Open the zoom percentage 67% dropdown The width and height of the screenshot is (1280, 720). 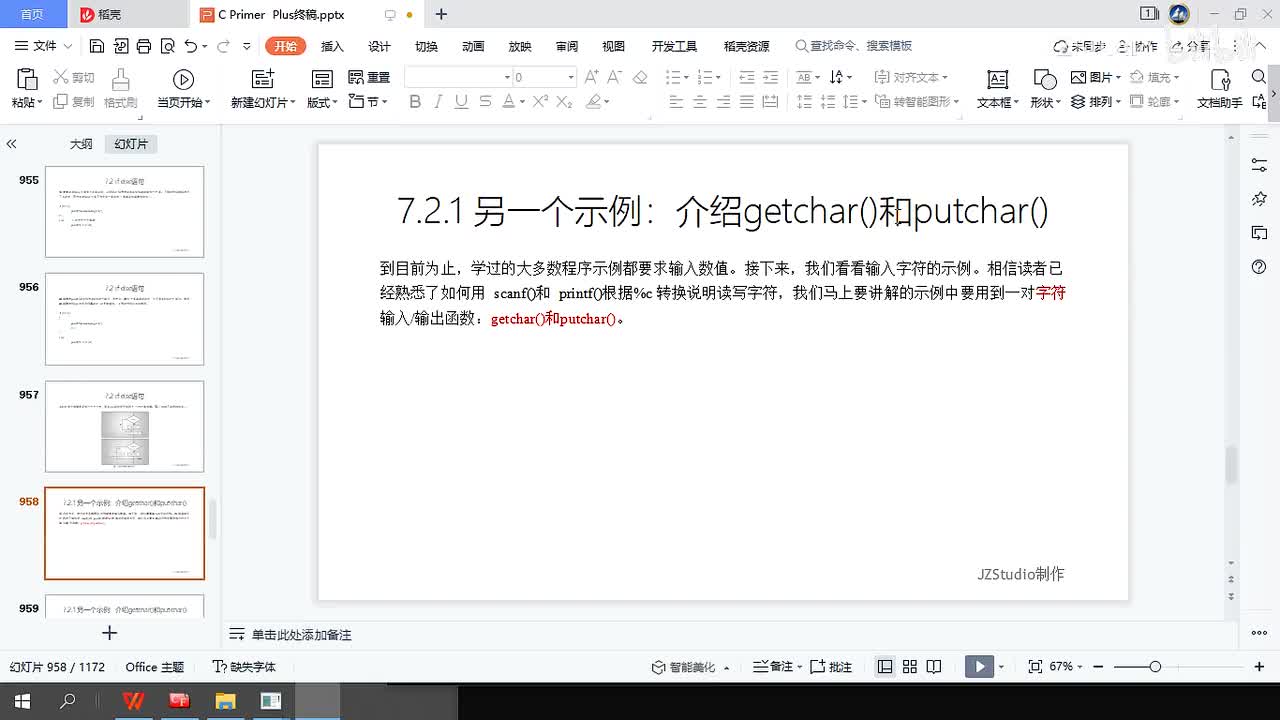tap(1066, 667)
